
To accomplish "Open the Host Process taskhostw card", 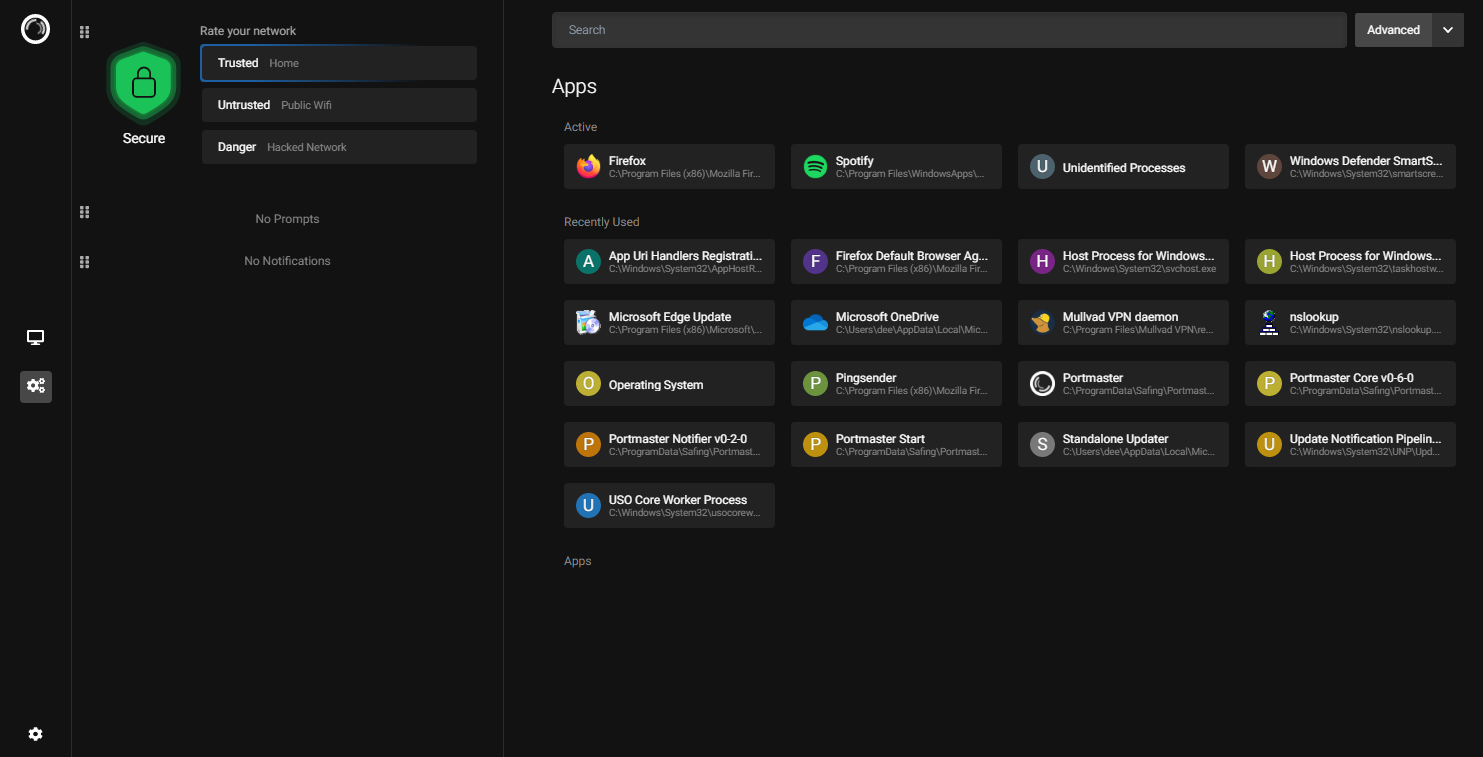I will point(1350,262).
